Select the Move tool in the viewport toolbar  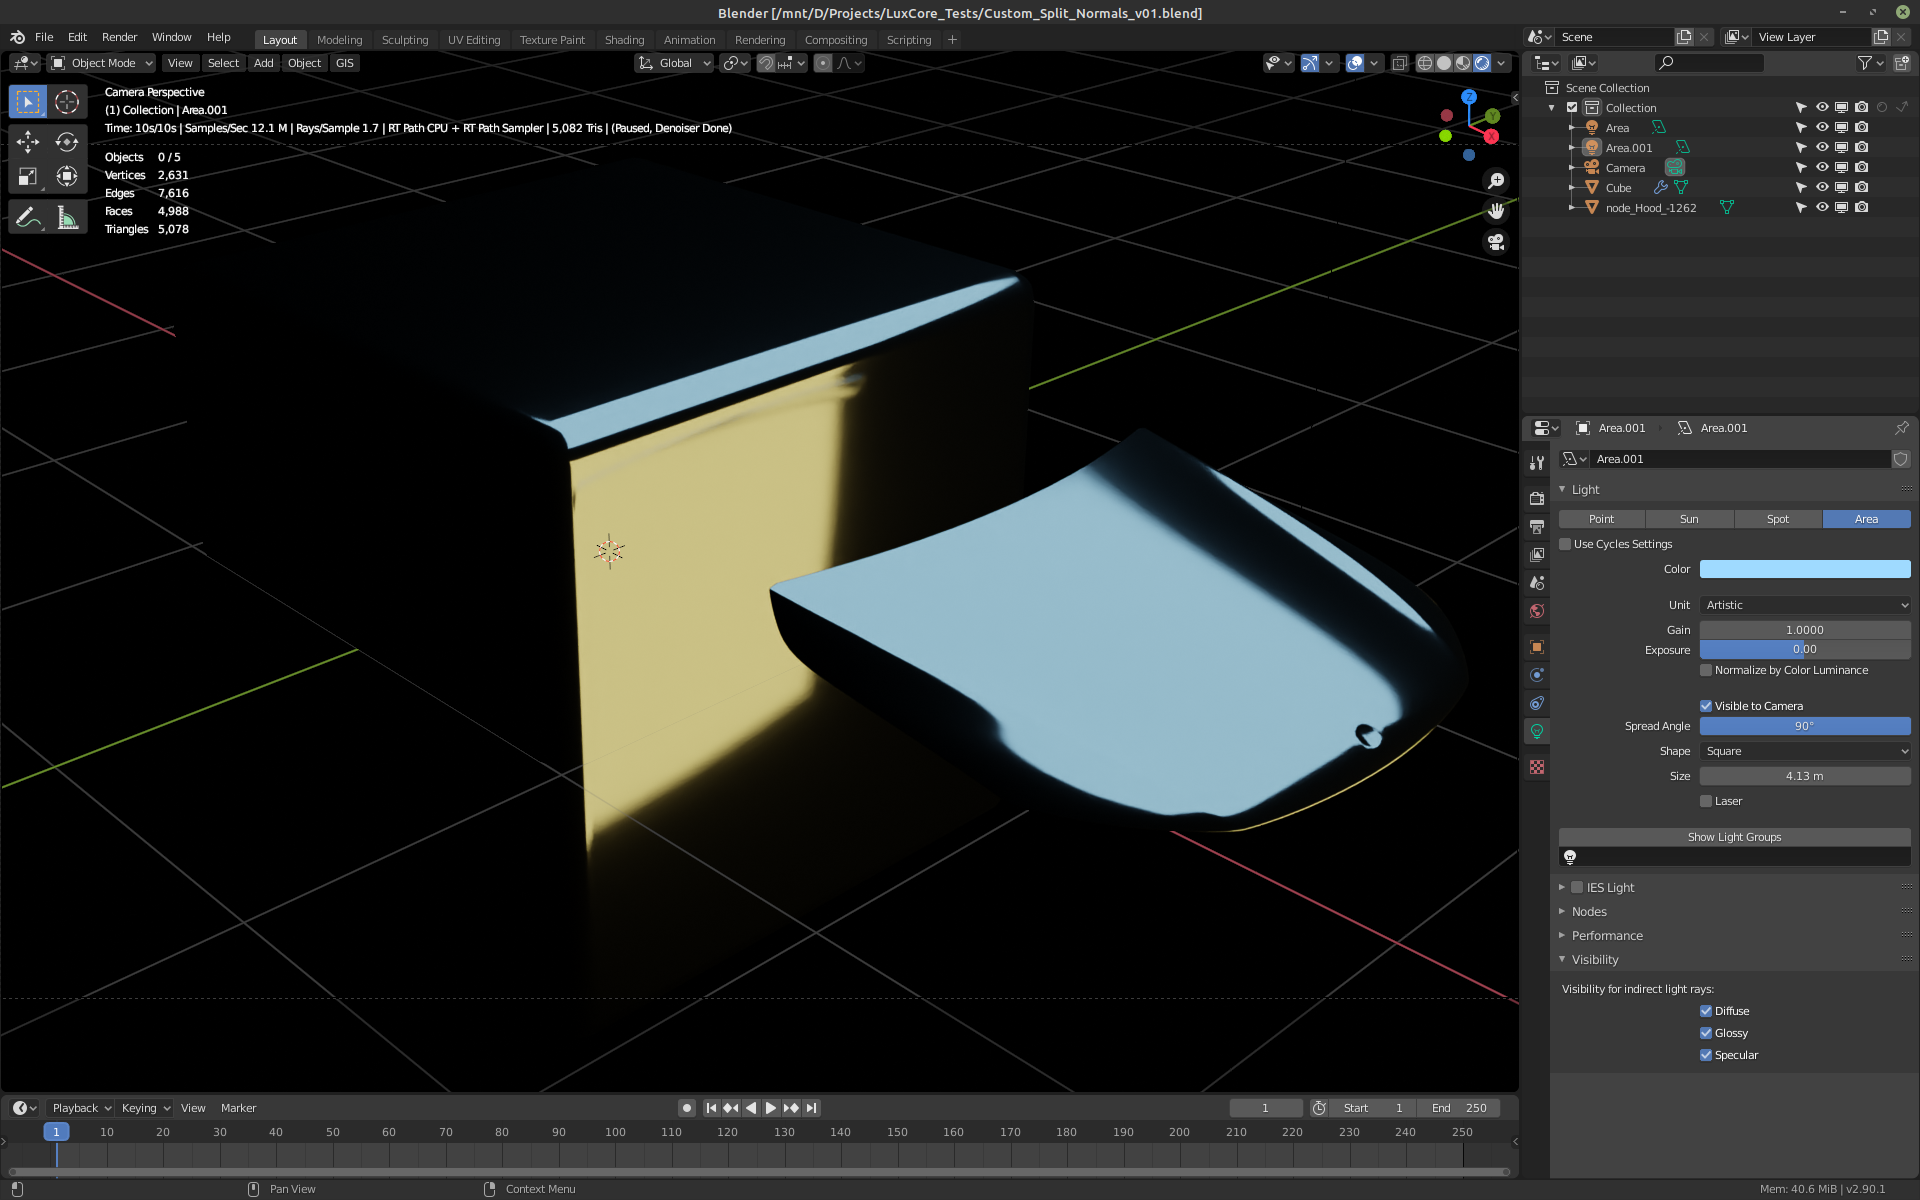pyautogui.click(x=28, y=142)
